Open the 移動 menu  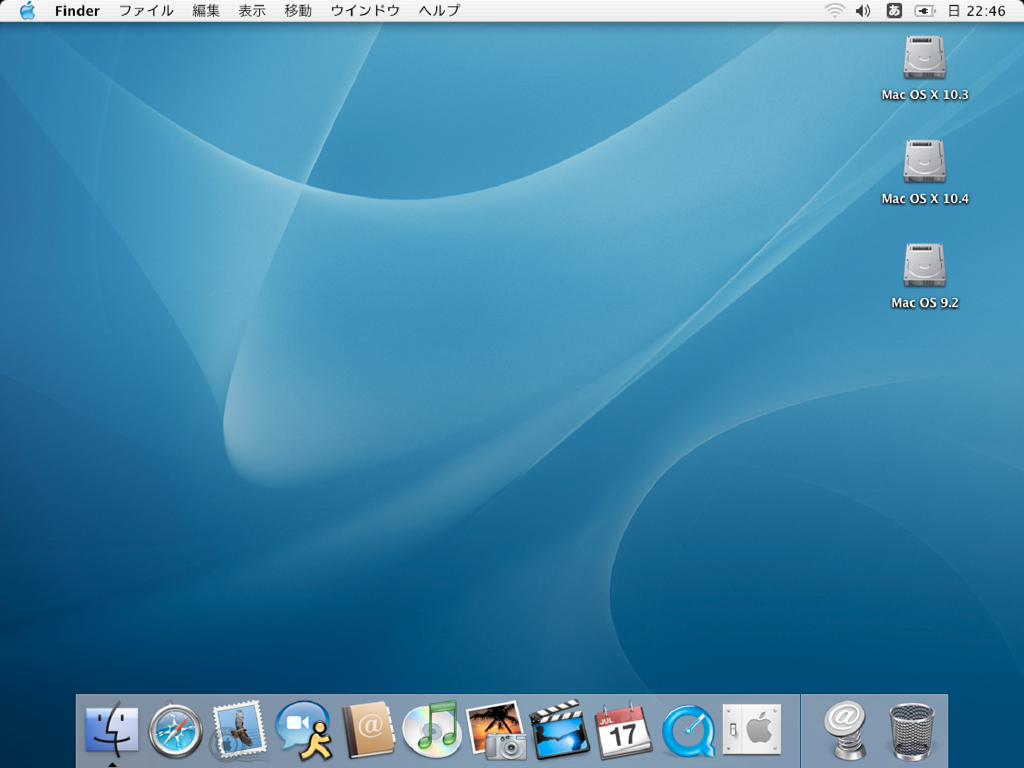tap(298, 10)
